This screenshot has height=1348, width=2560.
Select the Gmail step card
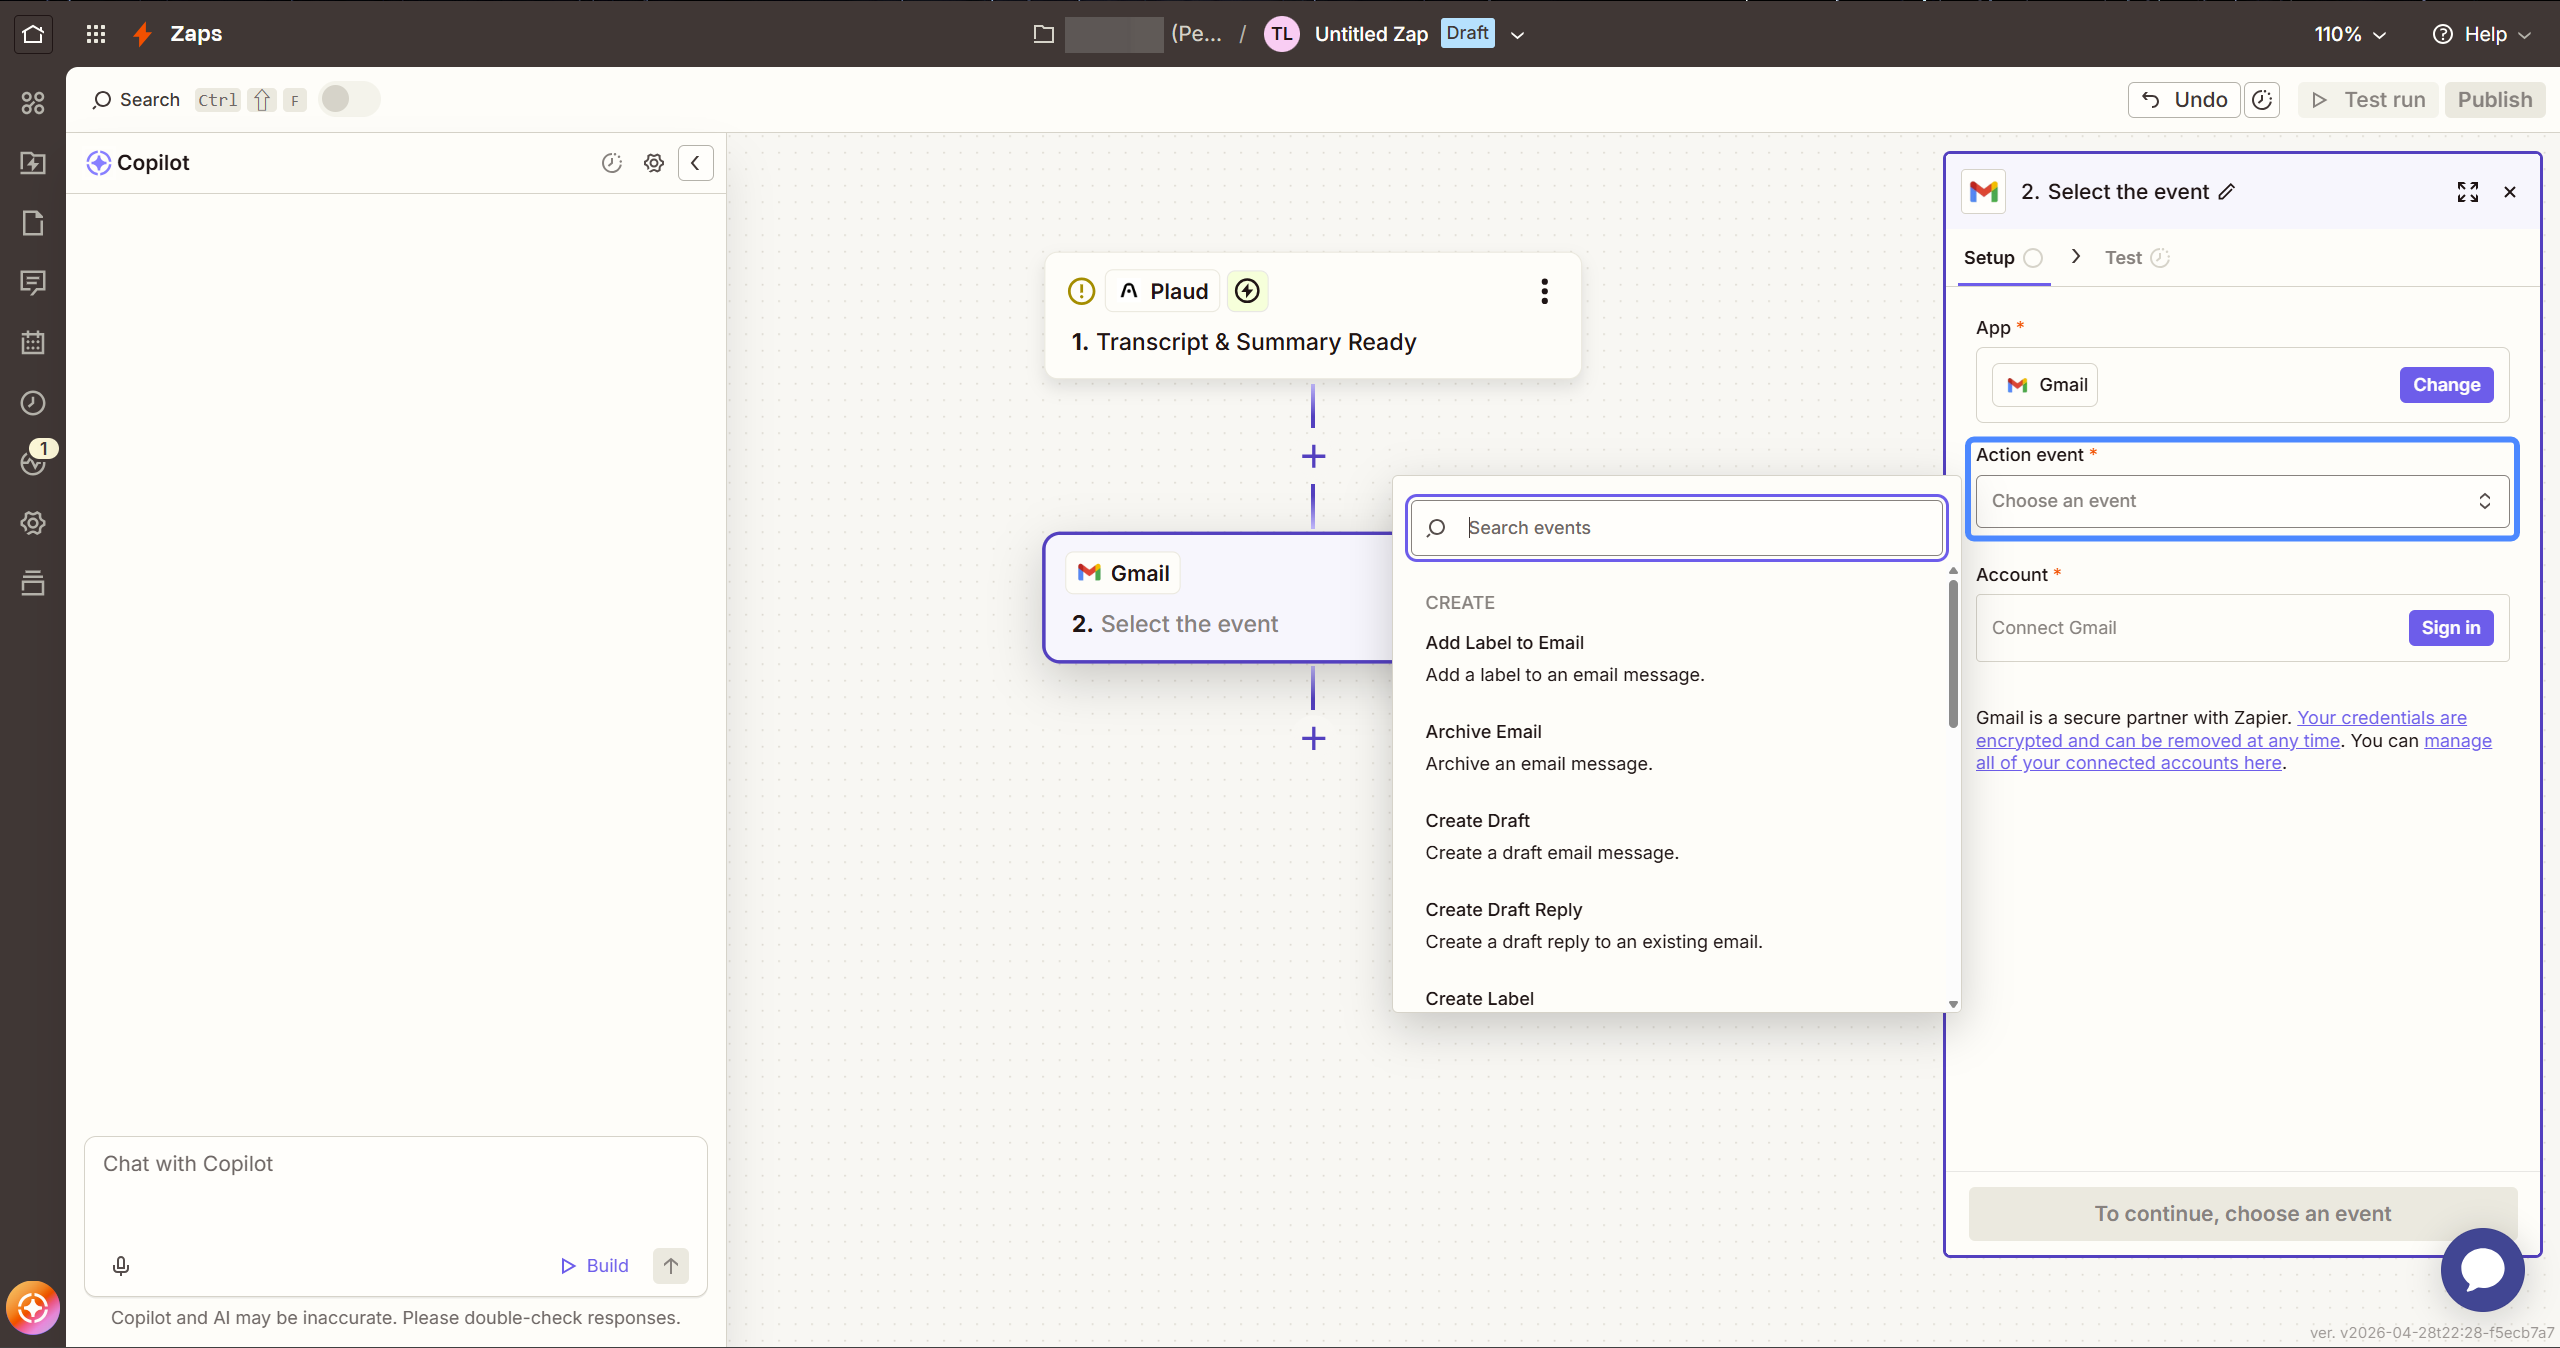1218,598
